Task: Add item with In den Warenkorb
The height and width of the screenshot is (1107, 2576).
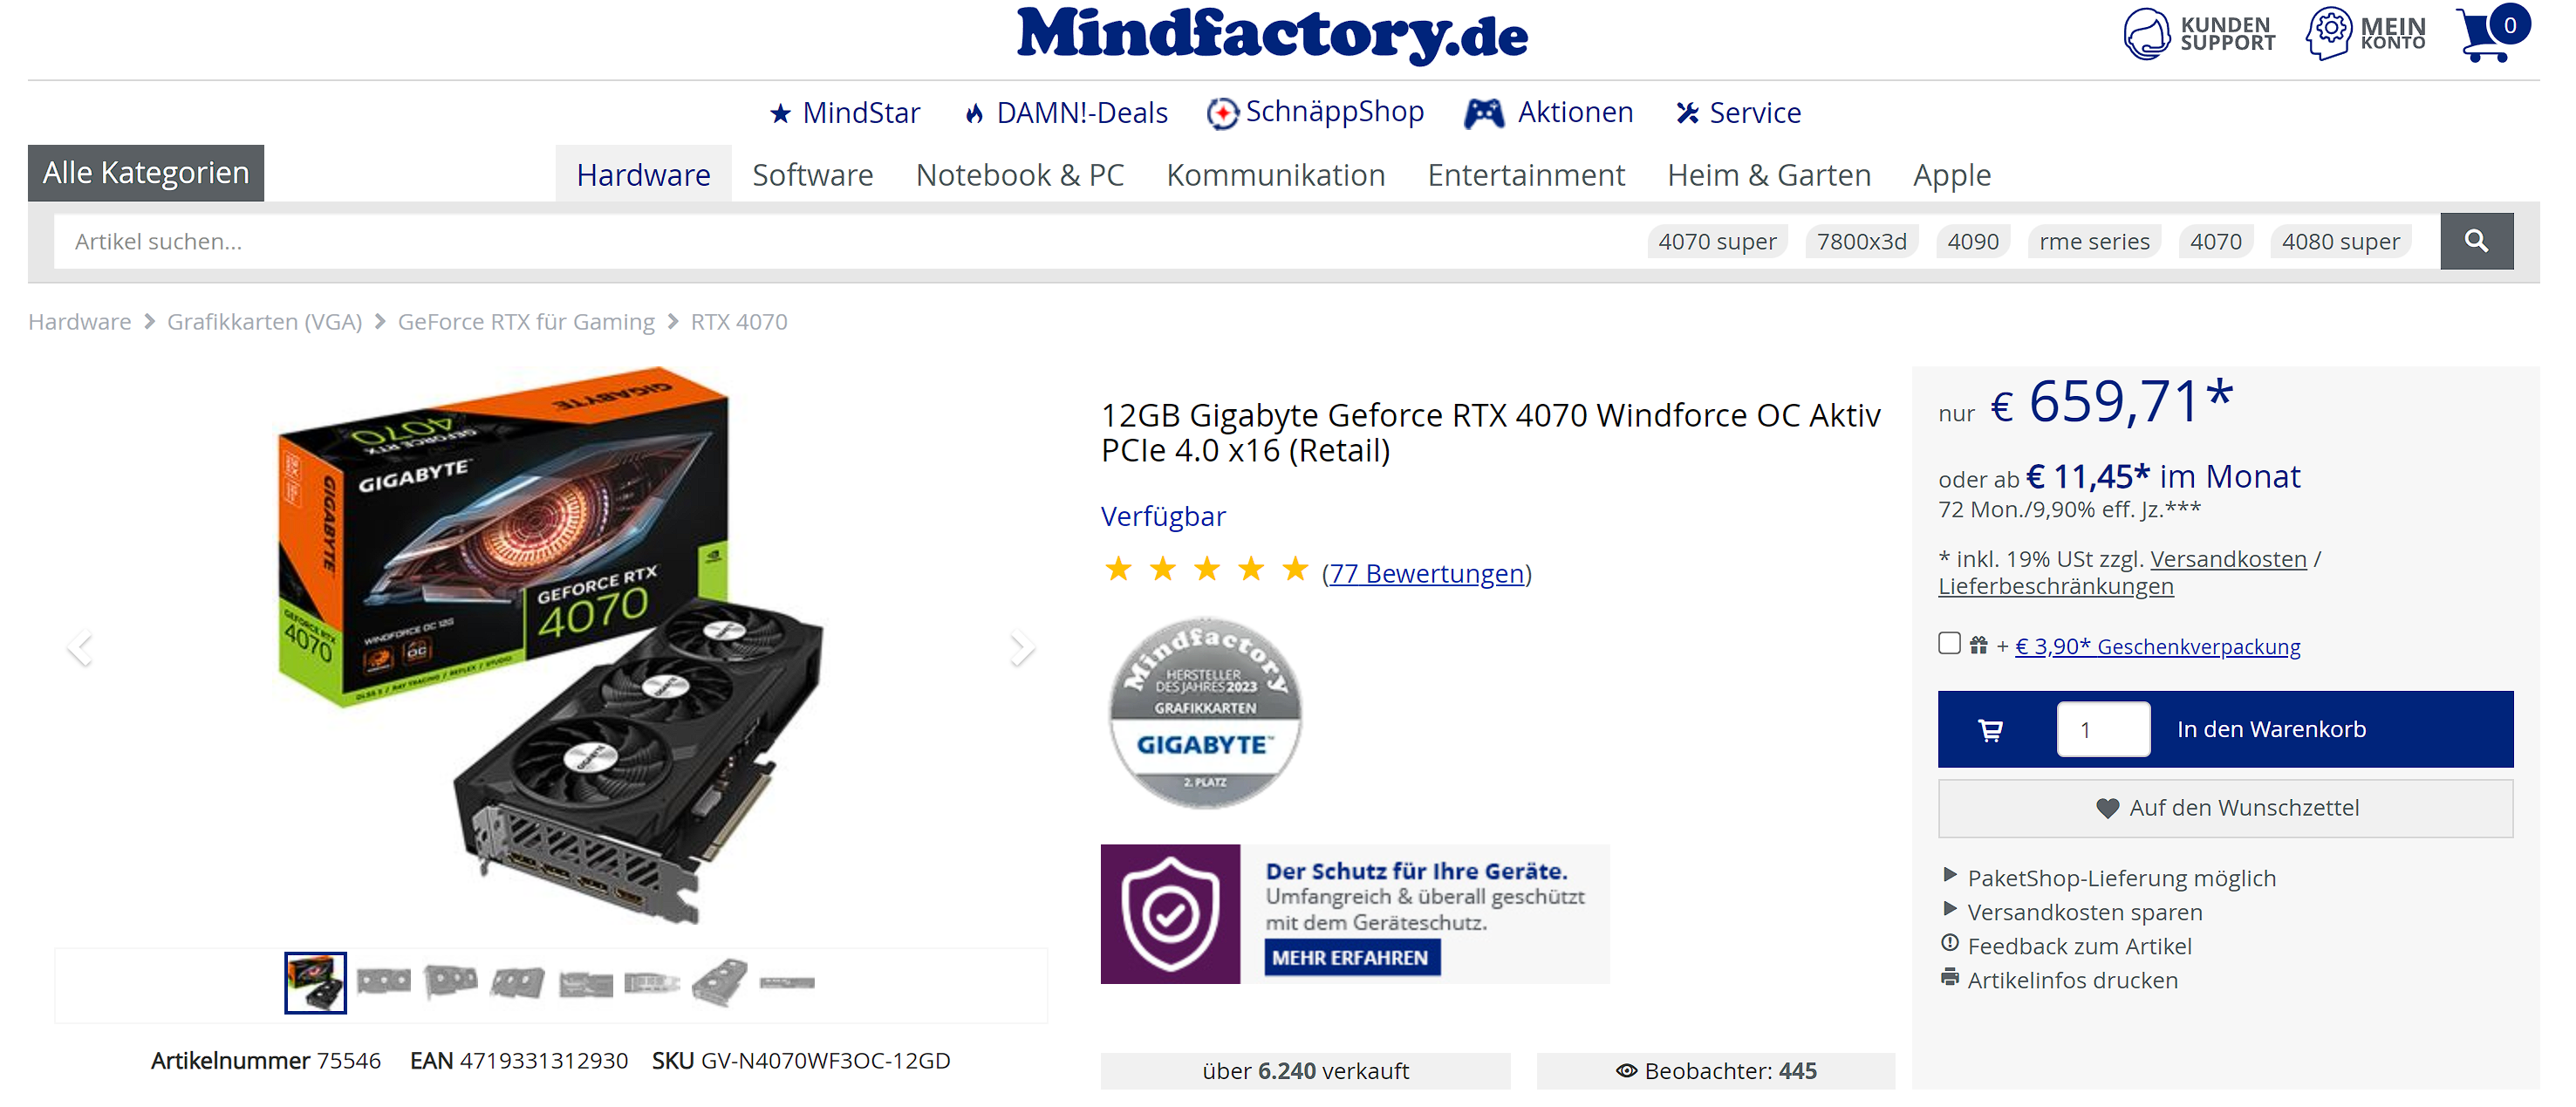Action: 2271,730
